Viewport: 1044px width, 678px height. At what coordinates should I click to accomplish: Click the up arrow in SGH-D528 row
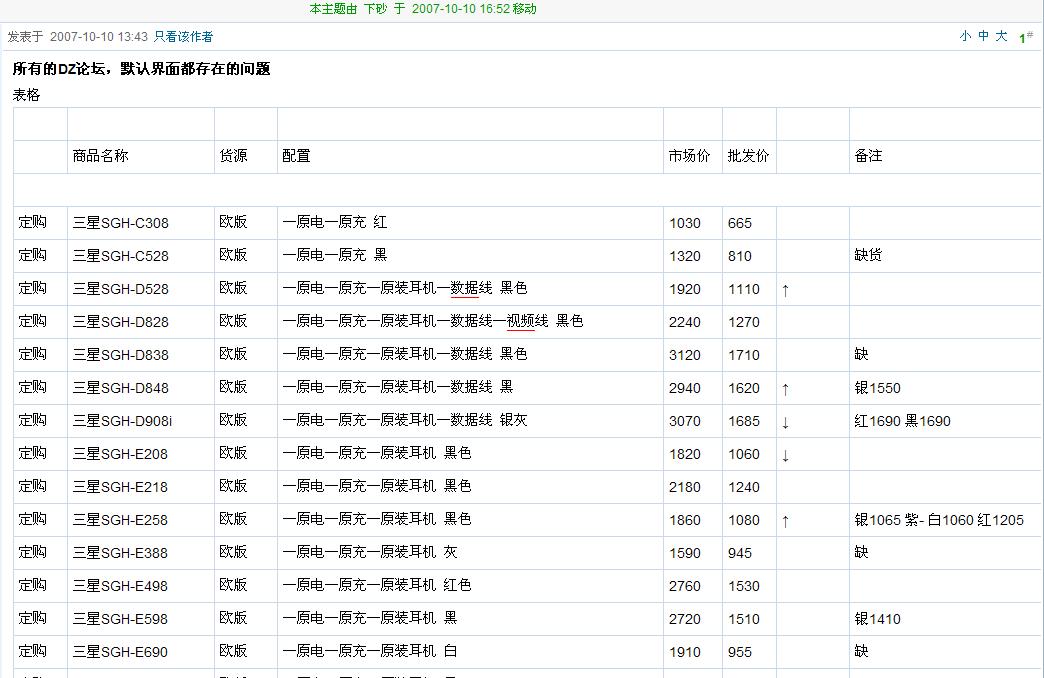click(x=786, y=290)
